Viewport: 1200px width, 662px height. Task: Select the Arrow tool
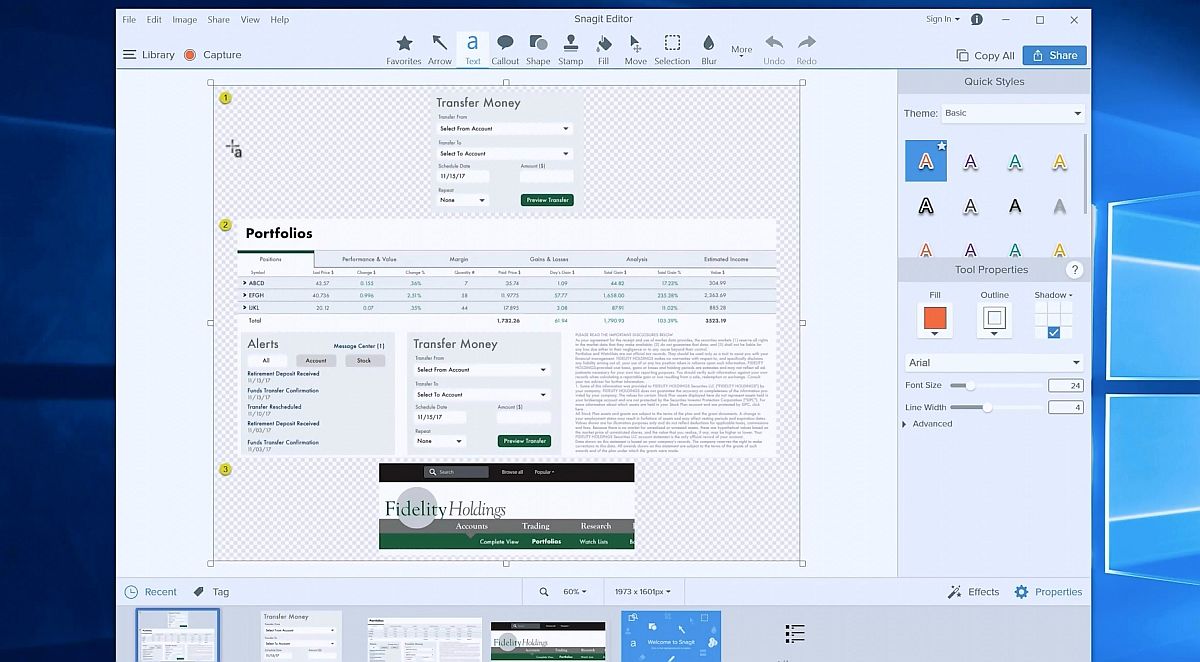pos(439,48)
